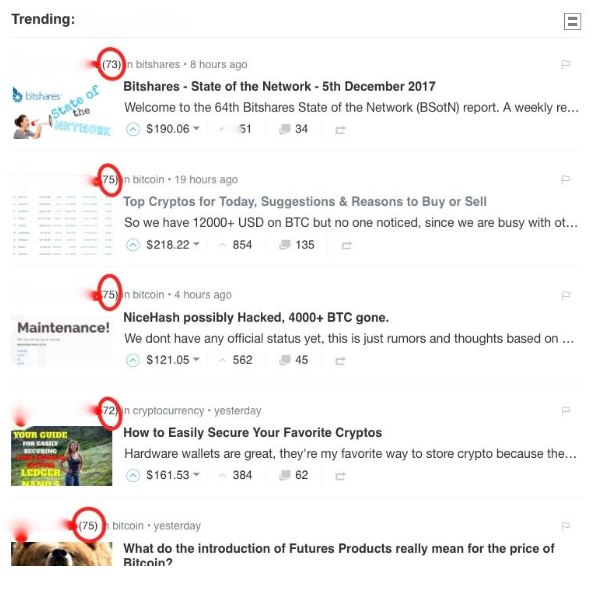
Task: Expand the $190.06 payout dropdown
Action: pos(196,128)
